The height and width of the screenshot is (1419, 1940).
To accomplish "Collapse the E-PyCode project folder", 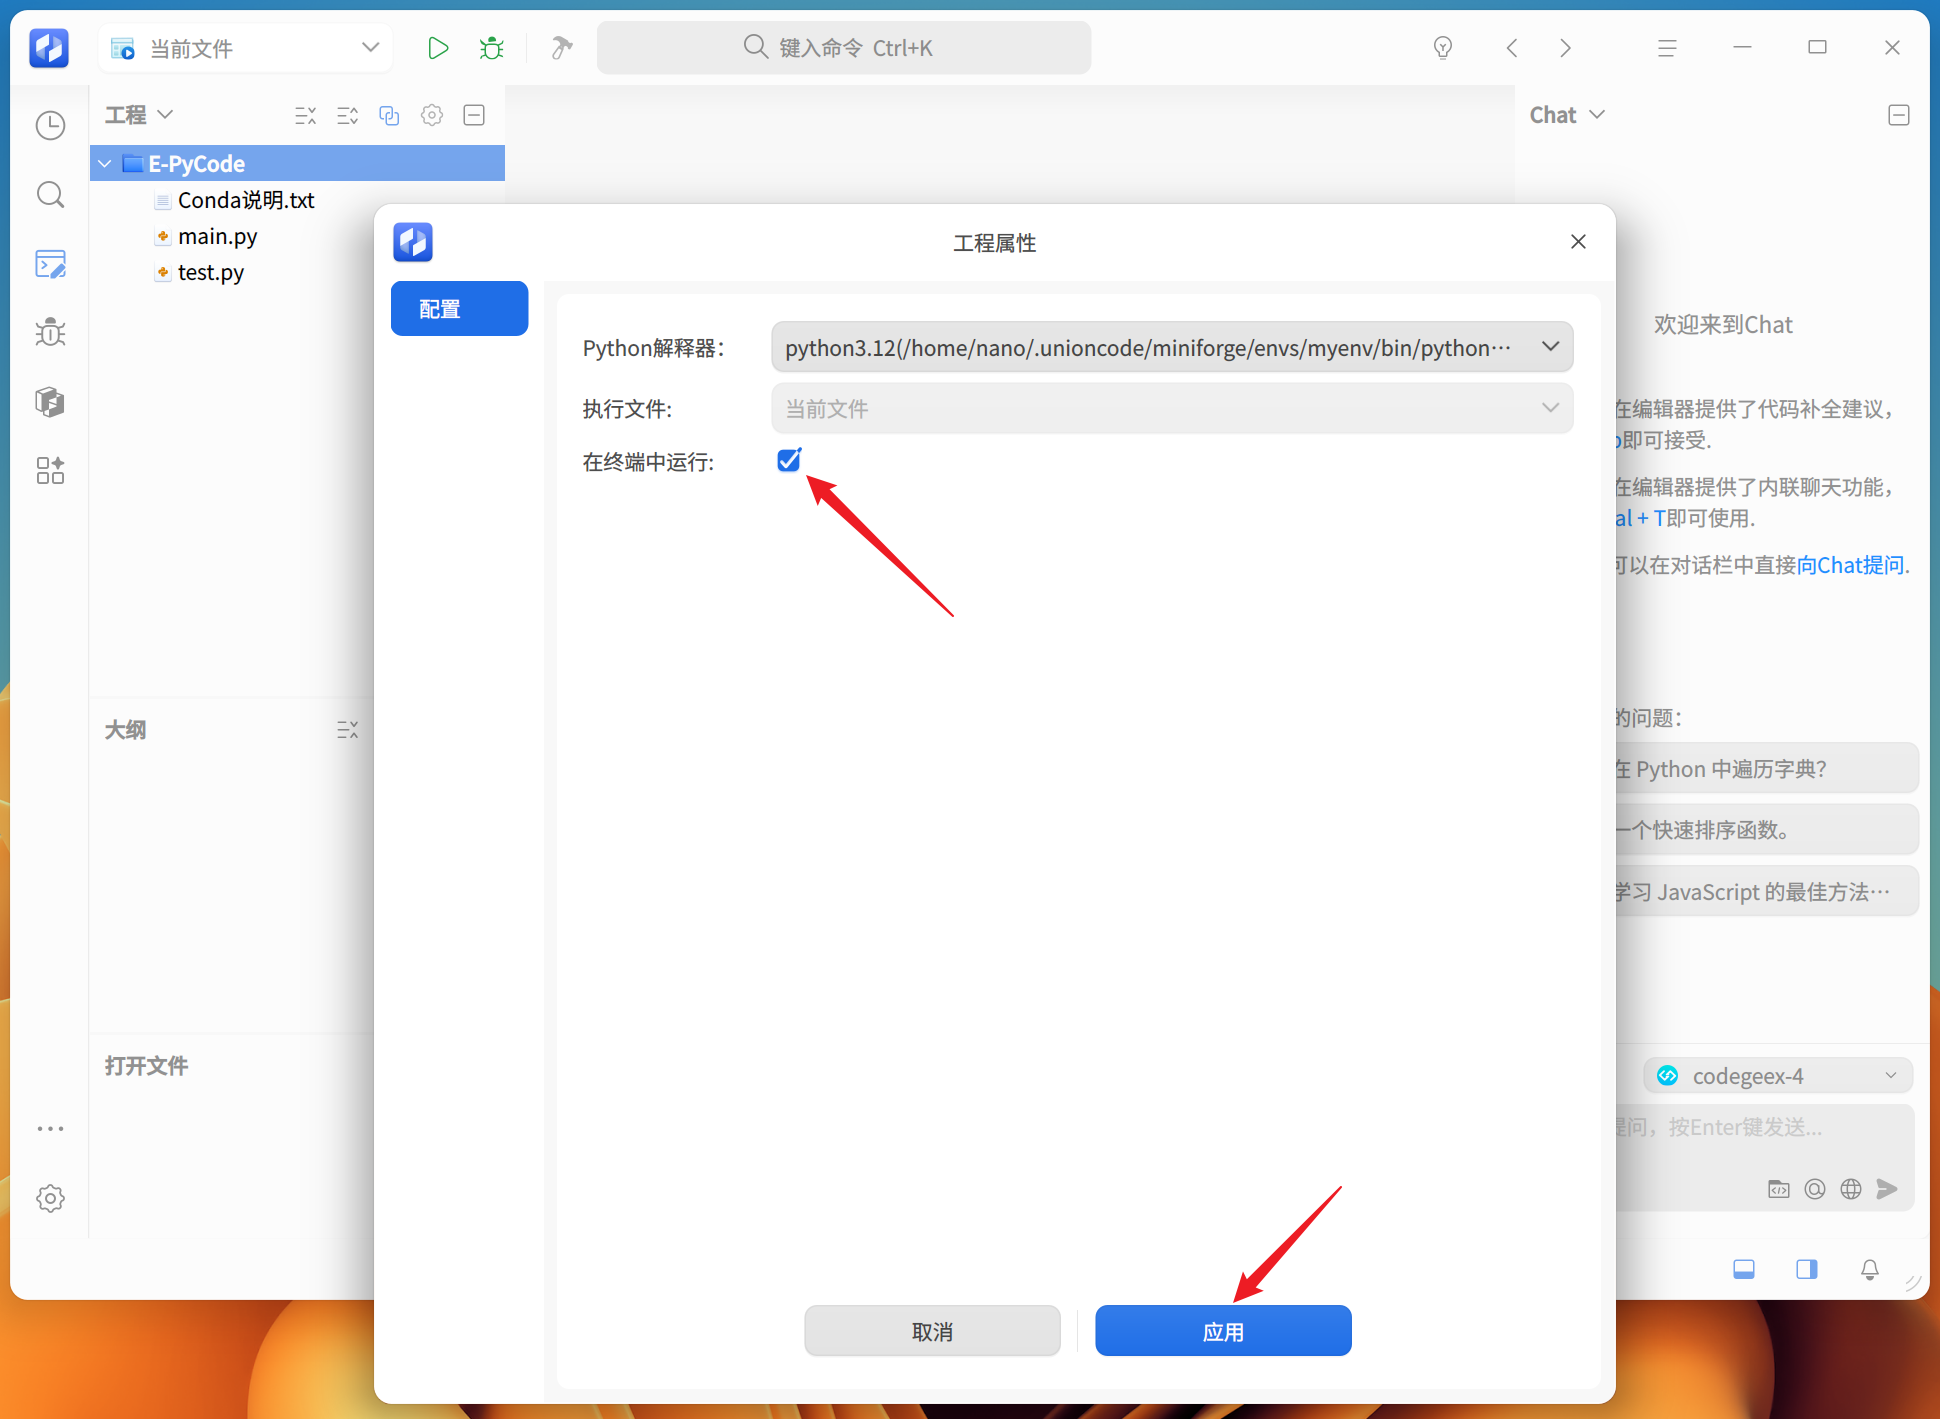I will (x=105, y=163).
